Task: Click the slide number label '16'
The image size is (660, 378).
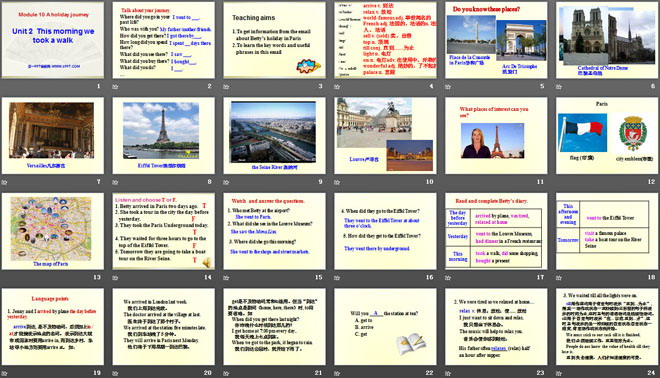Action: [429, 277]
